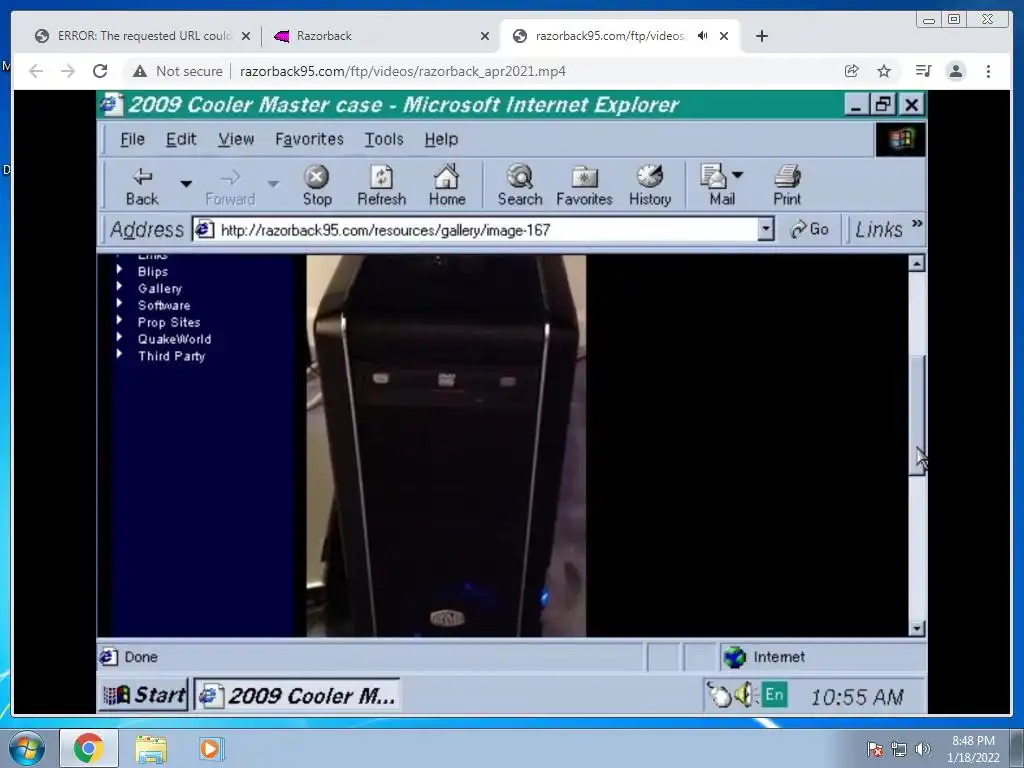Reload the Chrome page
Viewport: 1024px width, 768px height.
pos(100,71)
